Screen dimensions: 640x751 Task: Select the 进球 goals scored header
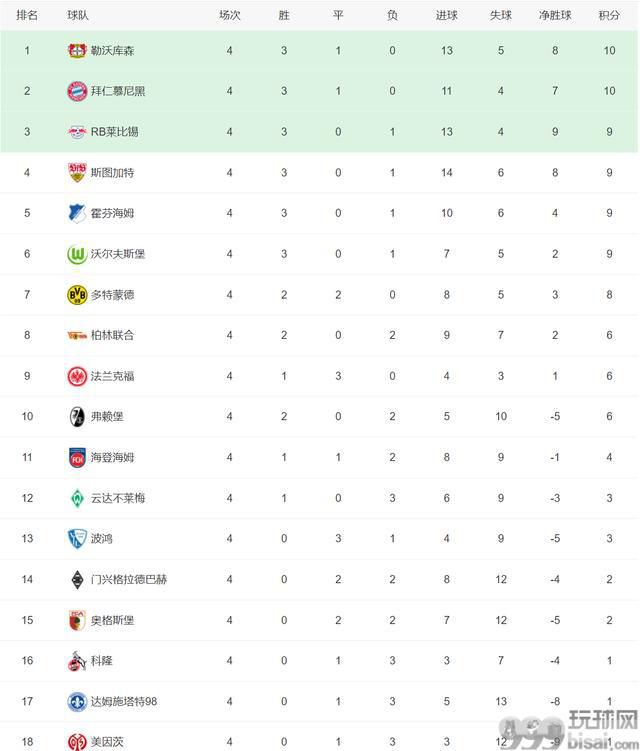pos(446,15)
